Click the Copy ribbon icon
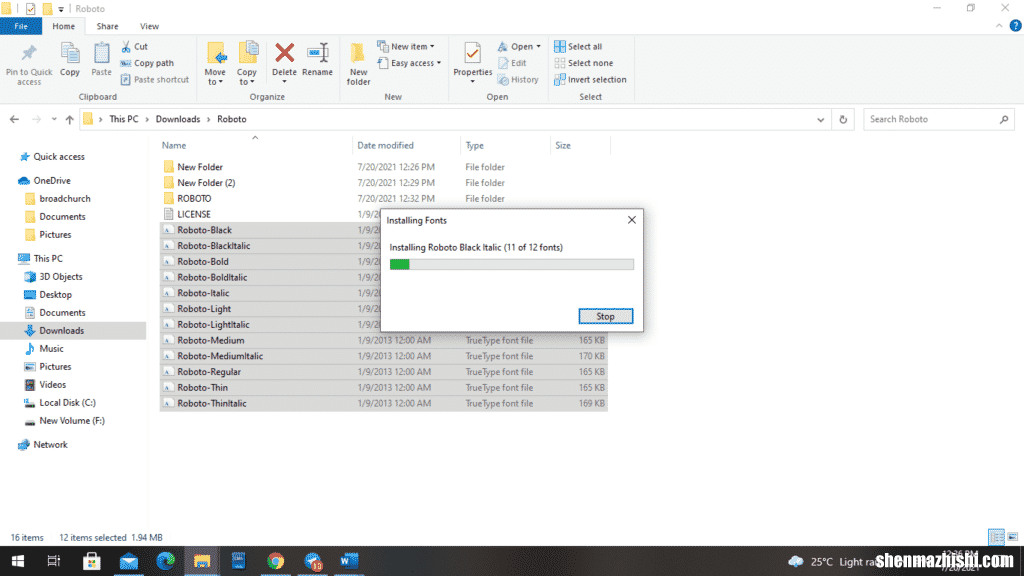The image size is (1024, 576). click(70, 53)
